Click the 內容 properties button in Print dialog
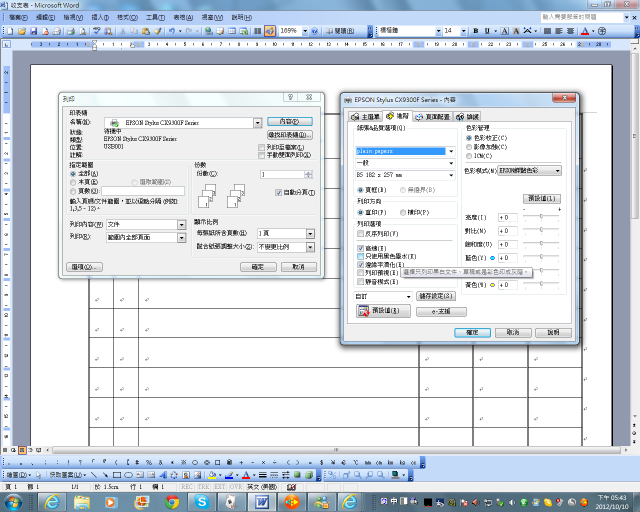Viewport: 640px width, 512px height. click(x=290, y=122)
